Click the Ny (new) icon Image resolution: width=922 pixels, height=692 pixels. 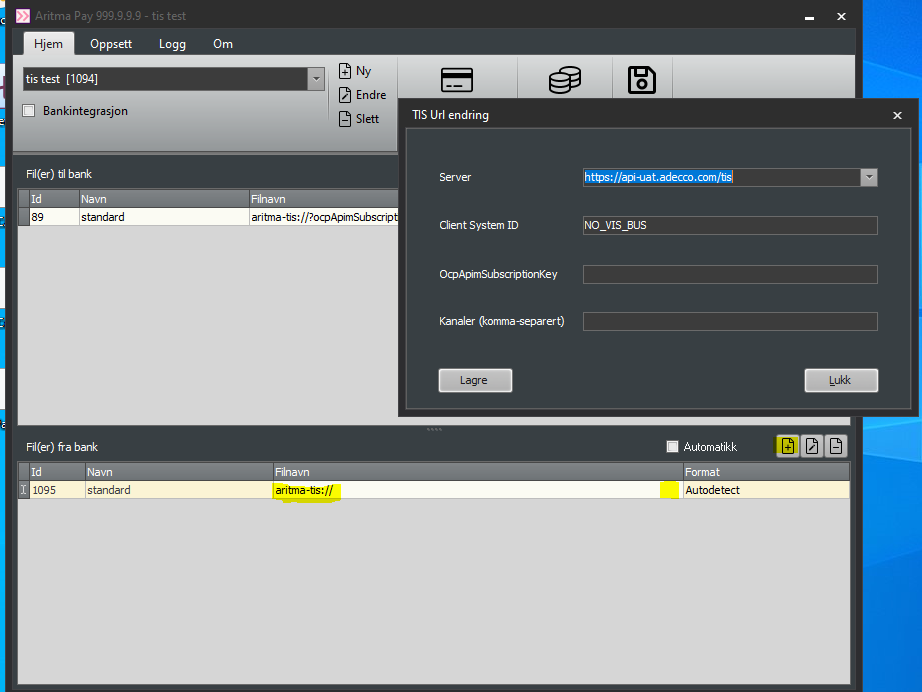click(345, 71)
